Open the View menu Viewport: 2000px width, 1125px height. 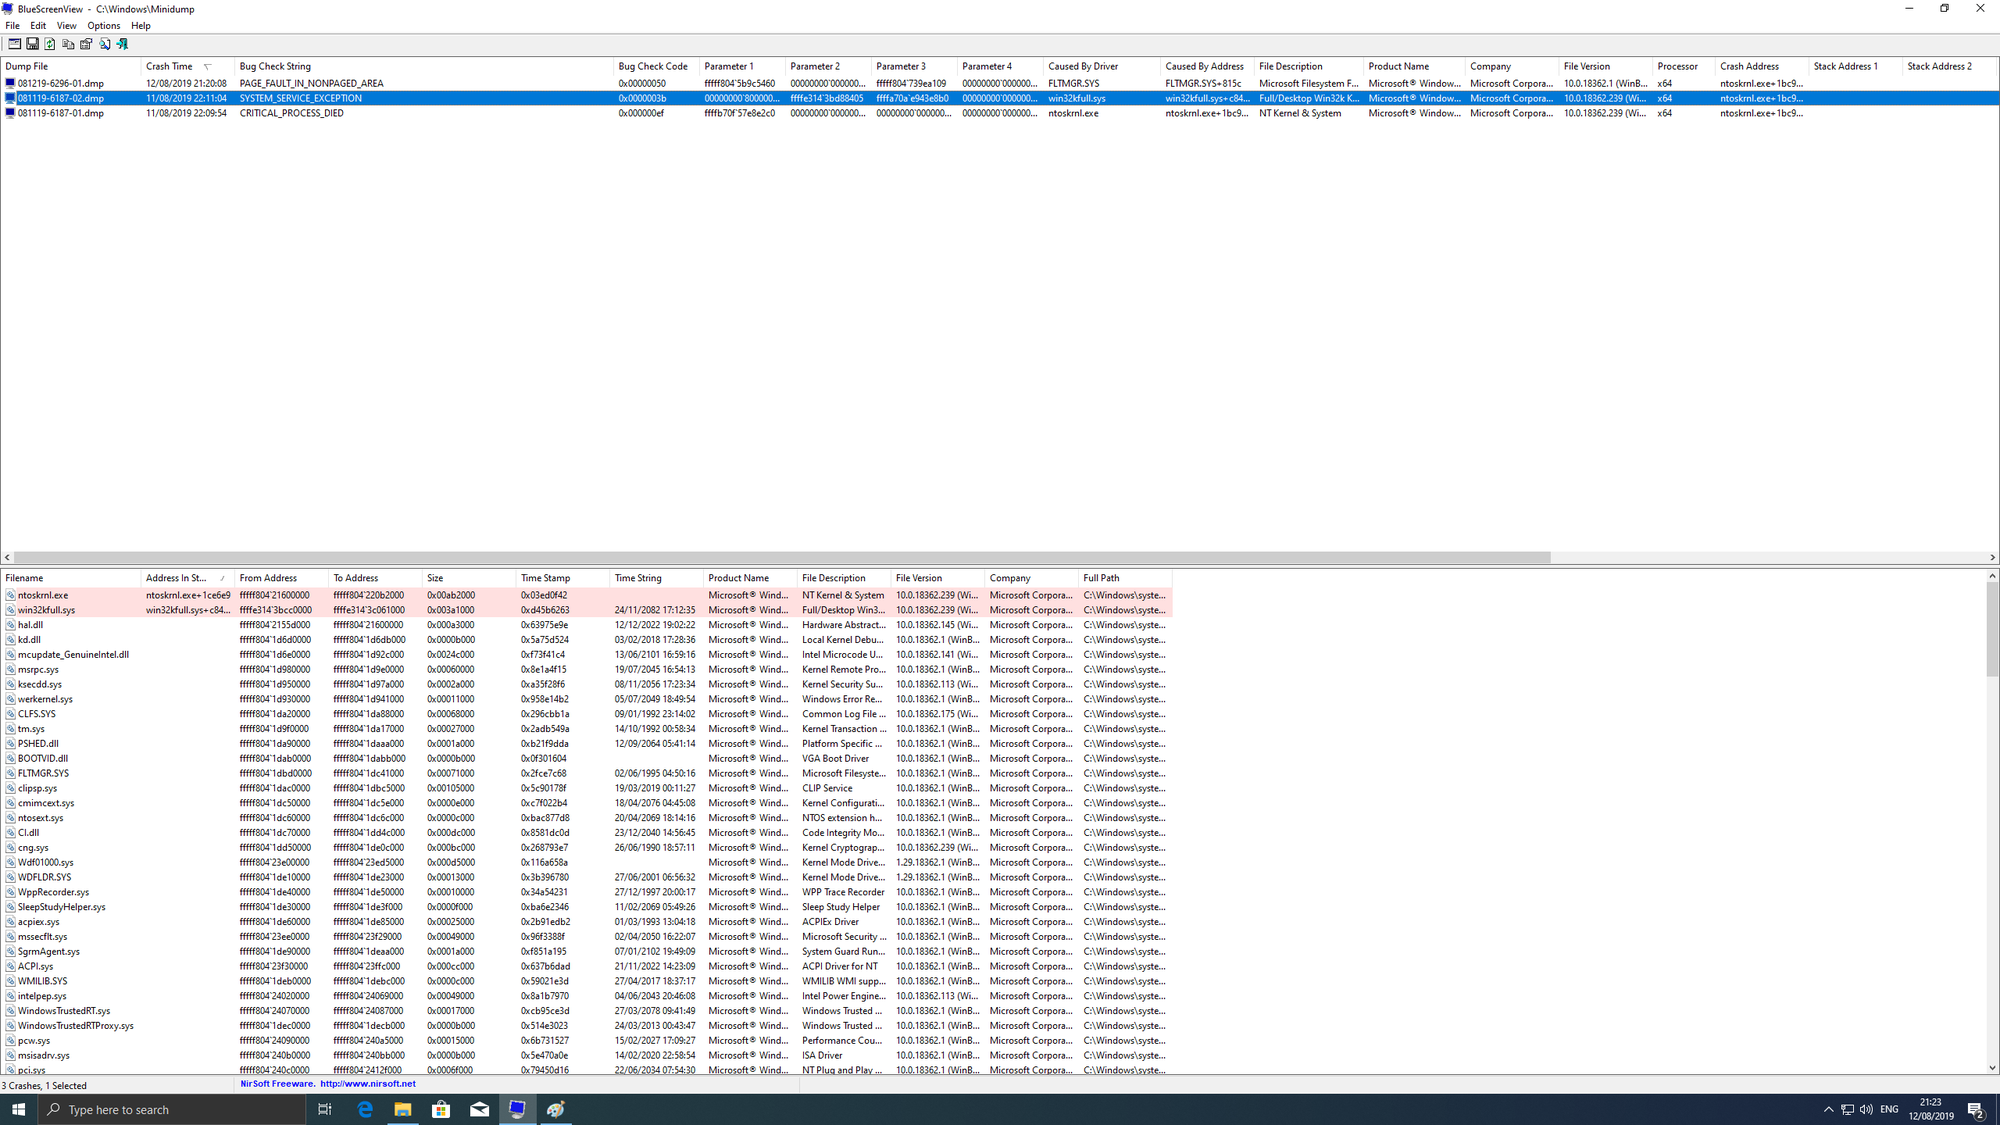tap(66, 26)
